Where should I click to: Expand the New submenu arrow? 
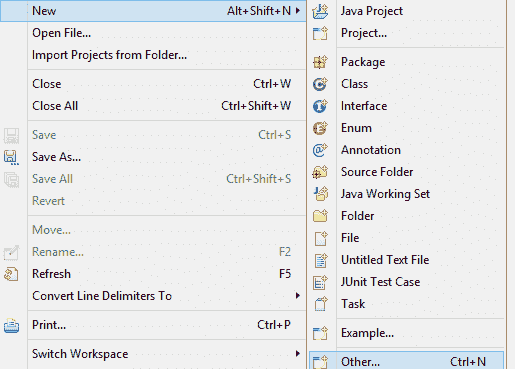point(298,11)
